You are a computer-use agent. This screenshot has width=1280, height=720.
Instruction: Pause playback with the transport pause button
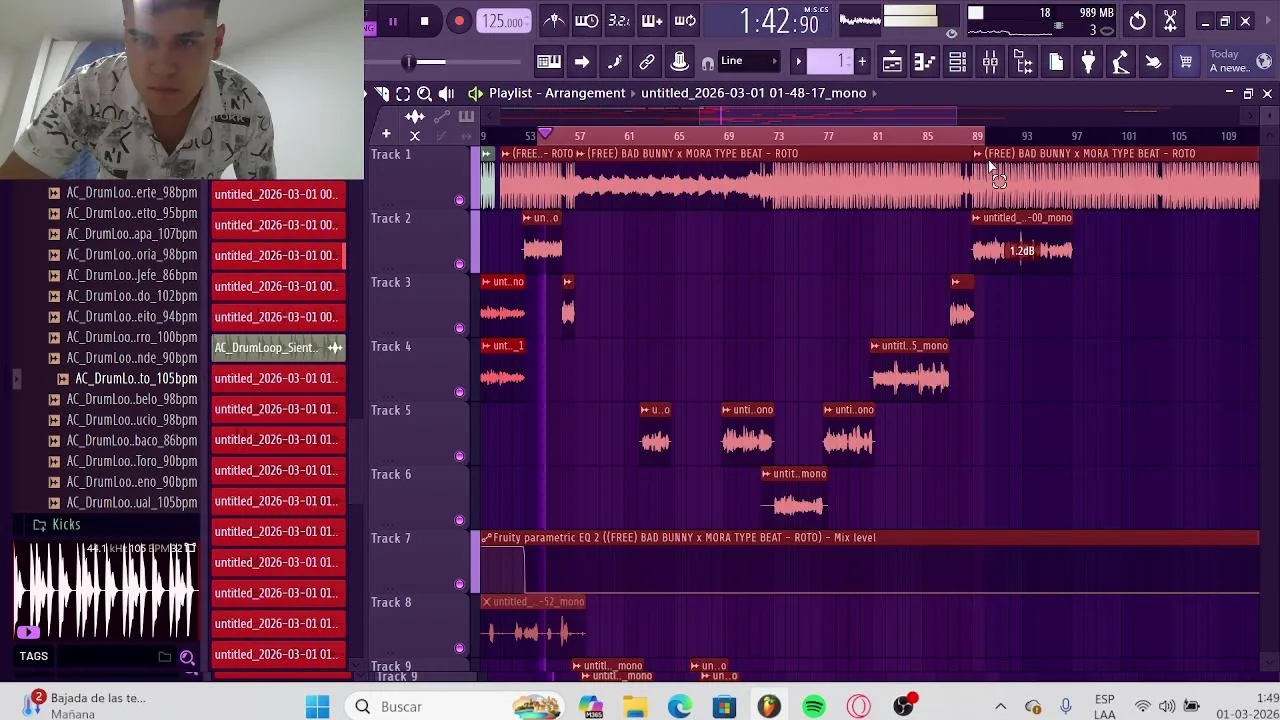point(392,21)
